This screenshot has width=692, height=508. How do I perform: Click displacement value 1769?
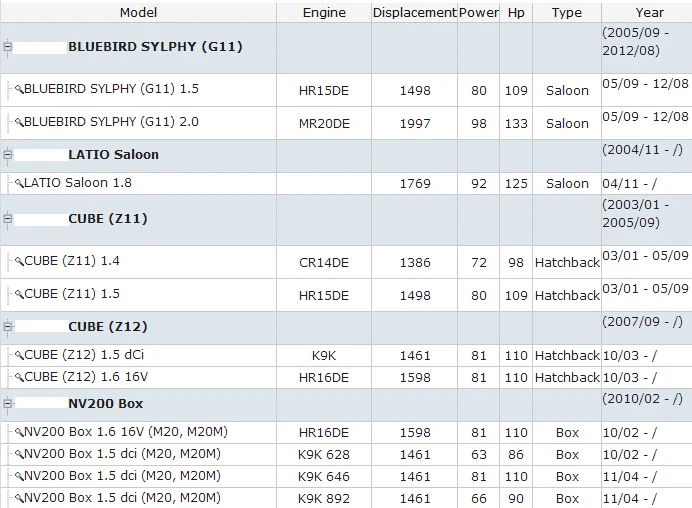415,184
